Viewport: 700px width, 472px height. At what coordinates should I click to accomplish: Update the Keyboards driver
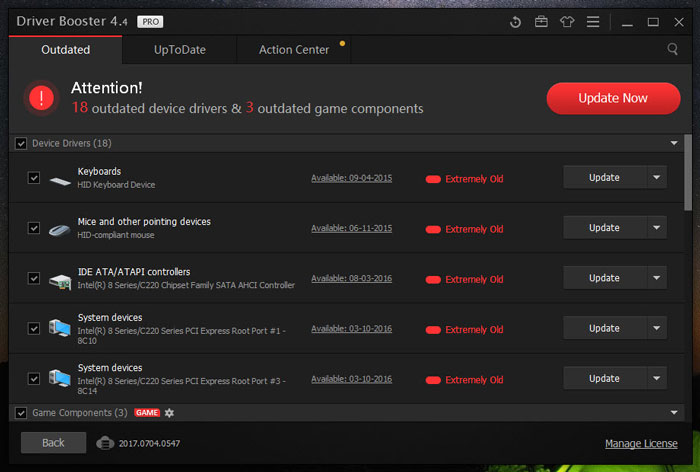coord(604,177)
